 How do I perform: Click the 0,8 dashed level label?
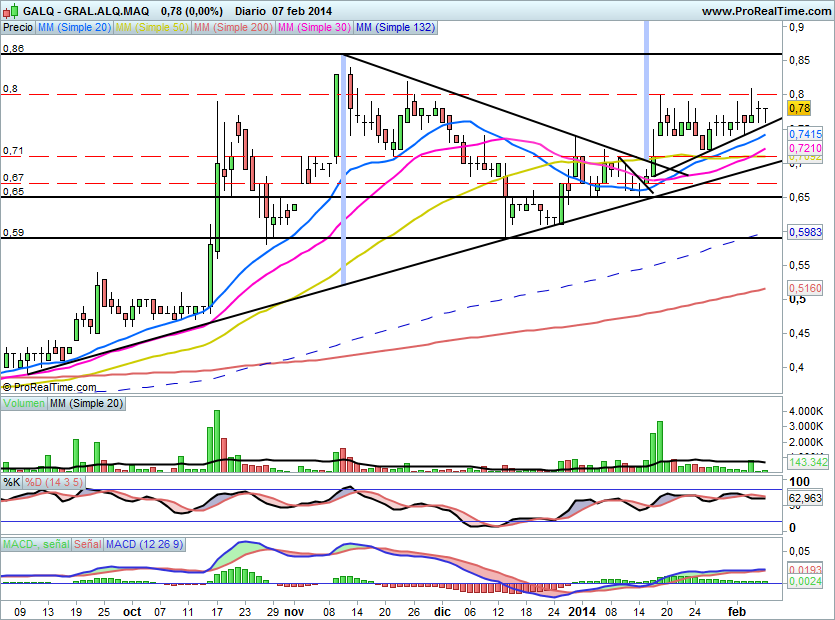point(10,88)
